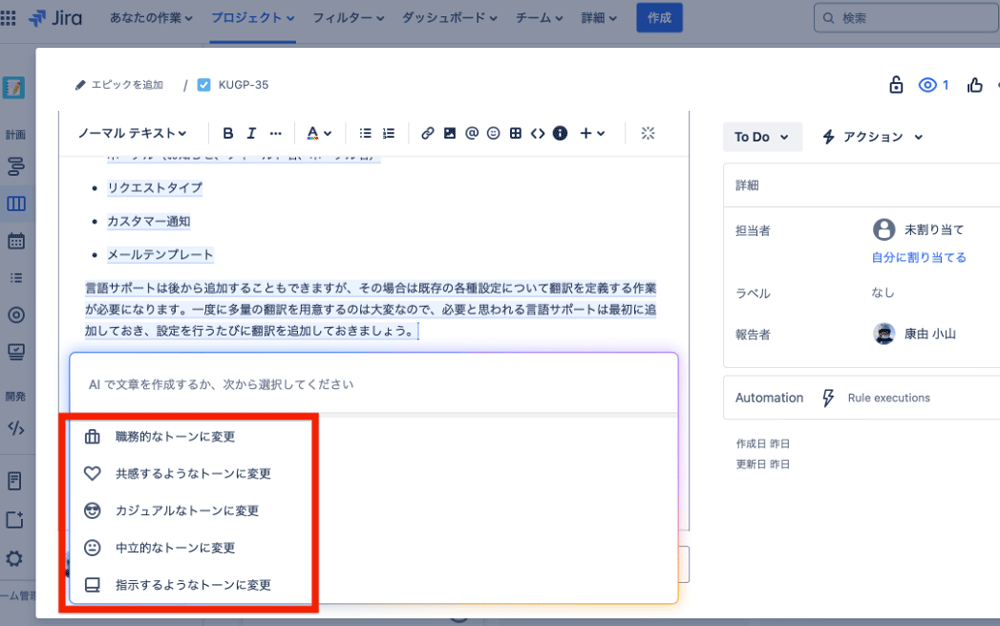Open project pages icon in sidebar

pos(15,481)
